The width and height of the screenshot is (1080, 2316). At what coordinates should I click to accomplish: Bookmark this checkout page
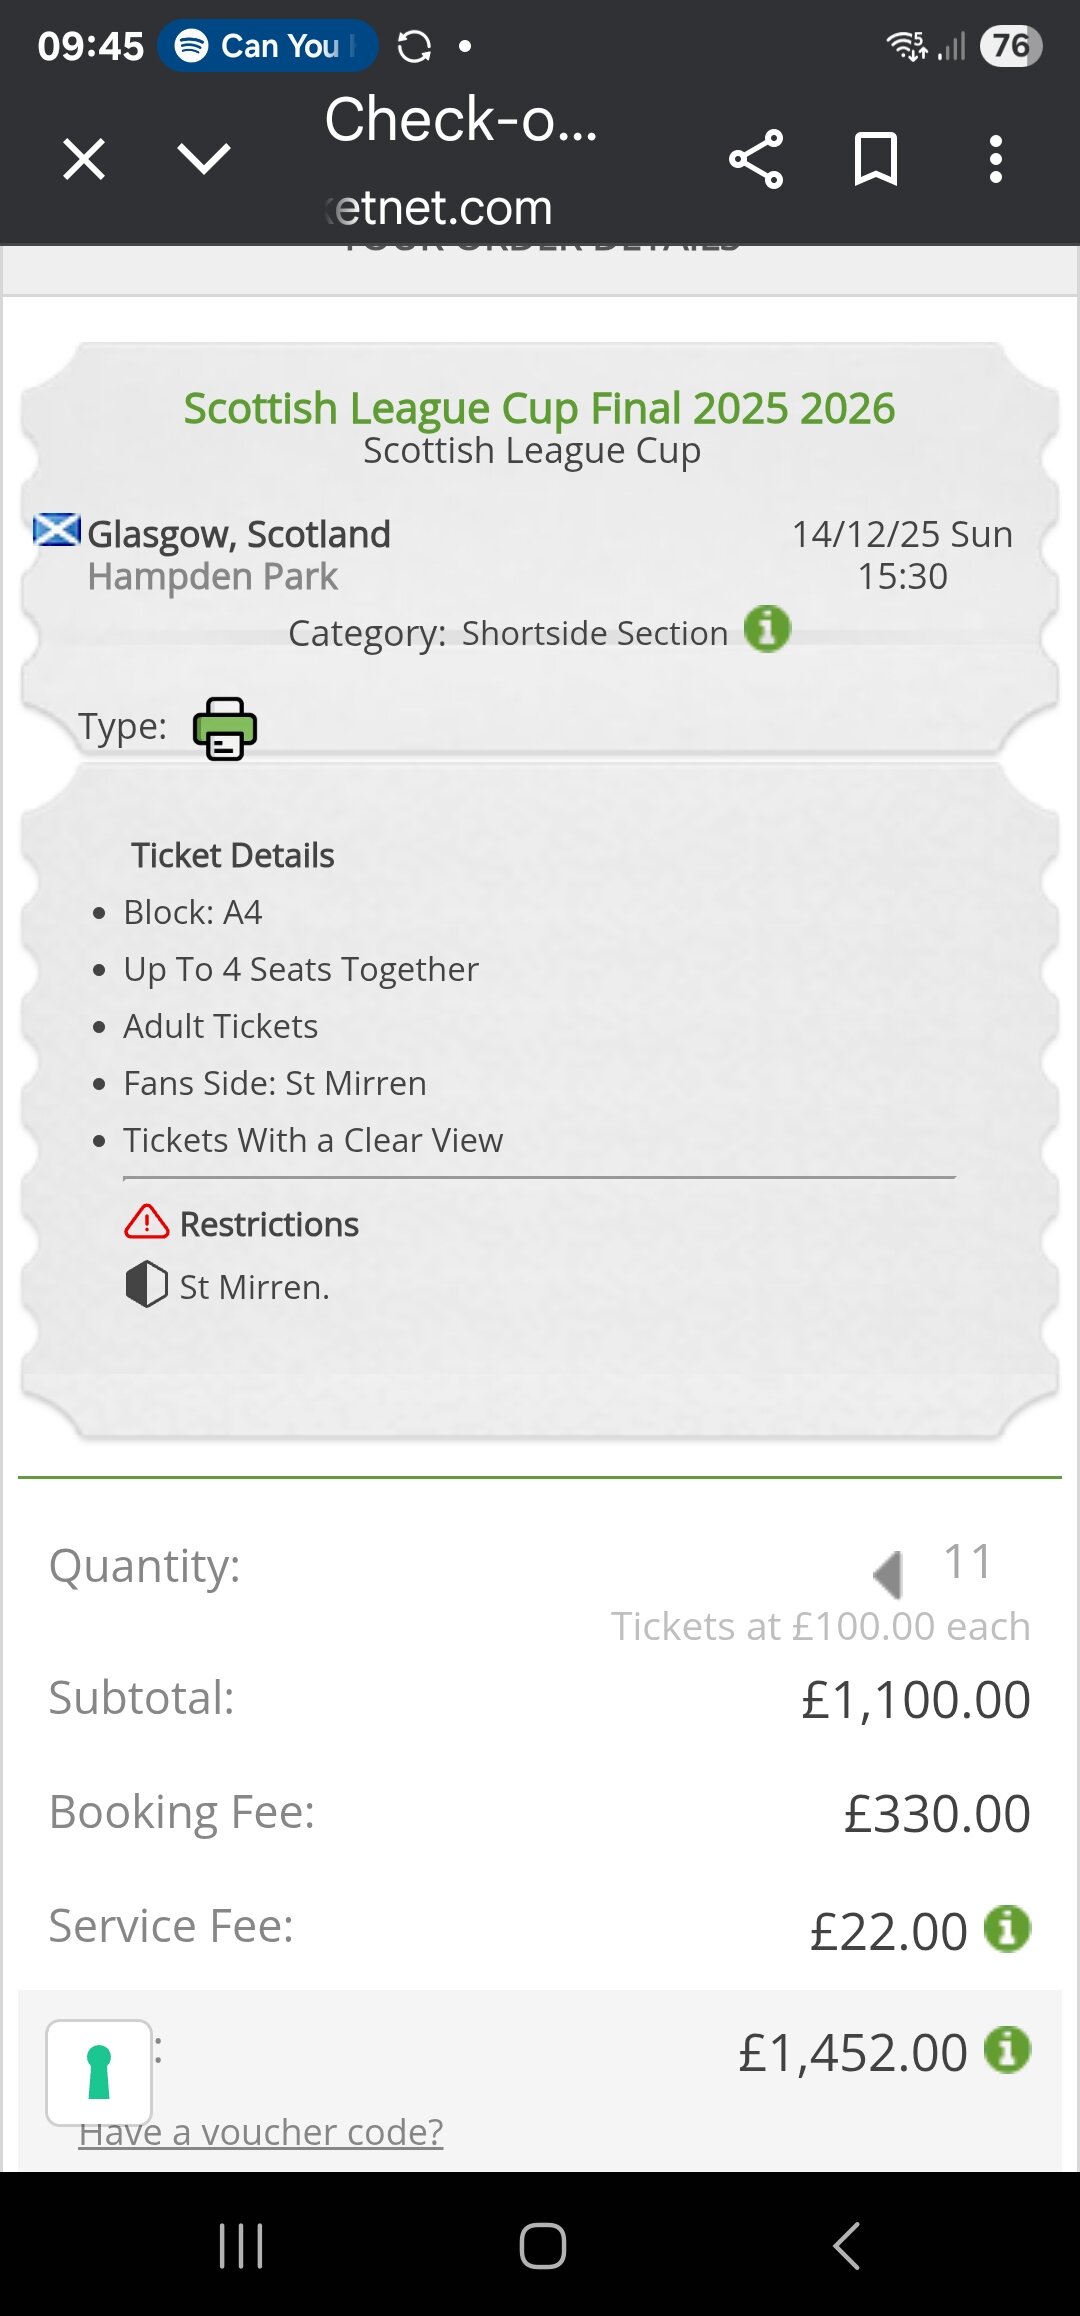pos(876,159)
